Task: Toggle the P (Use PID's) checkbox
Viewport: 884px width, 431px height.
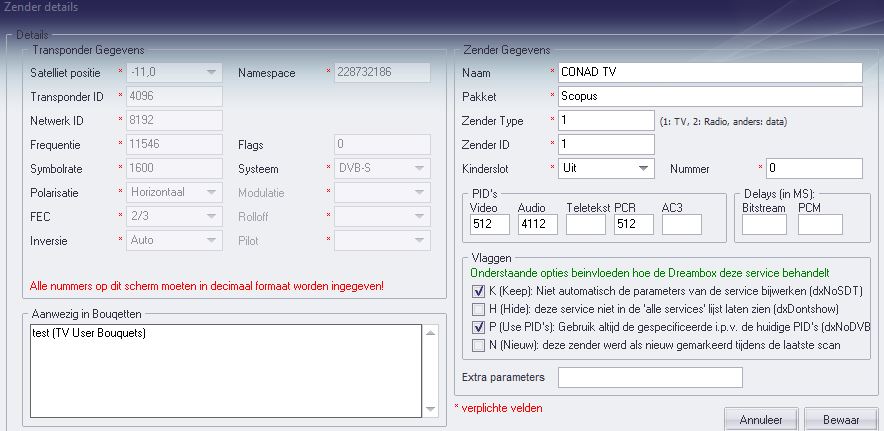Action: (x=476, y=326)
